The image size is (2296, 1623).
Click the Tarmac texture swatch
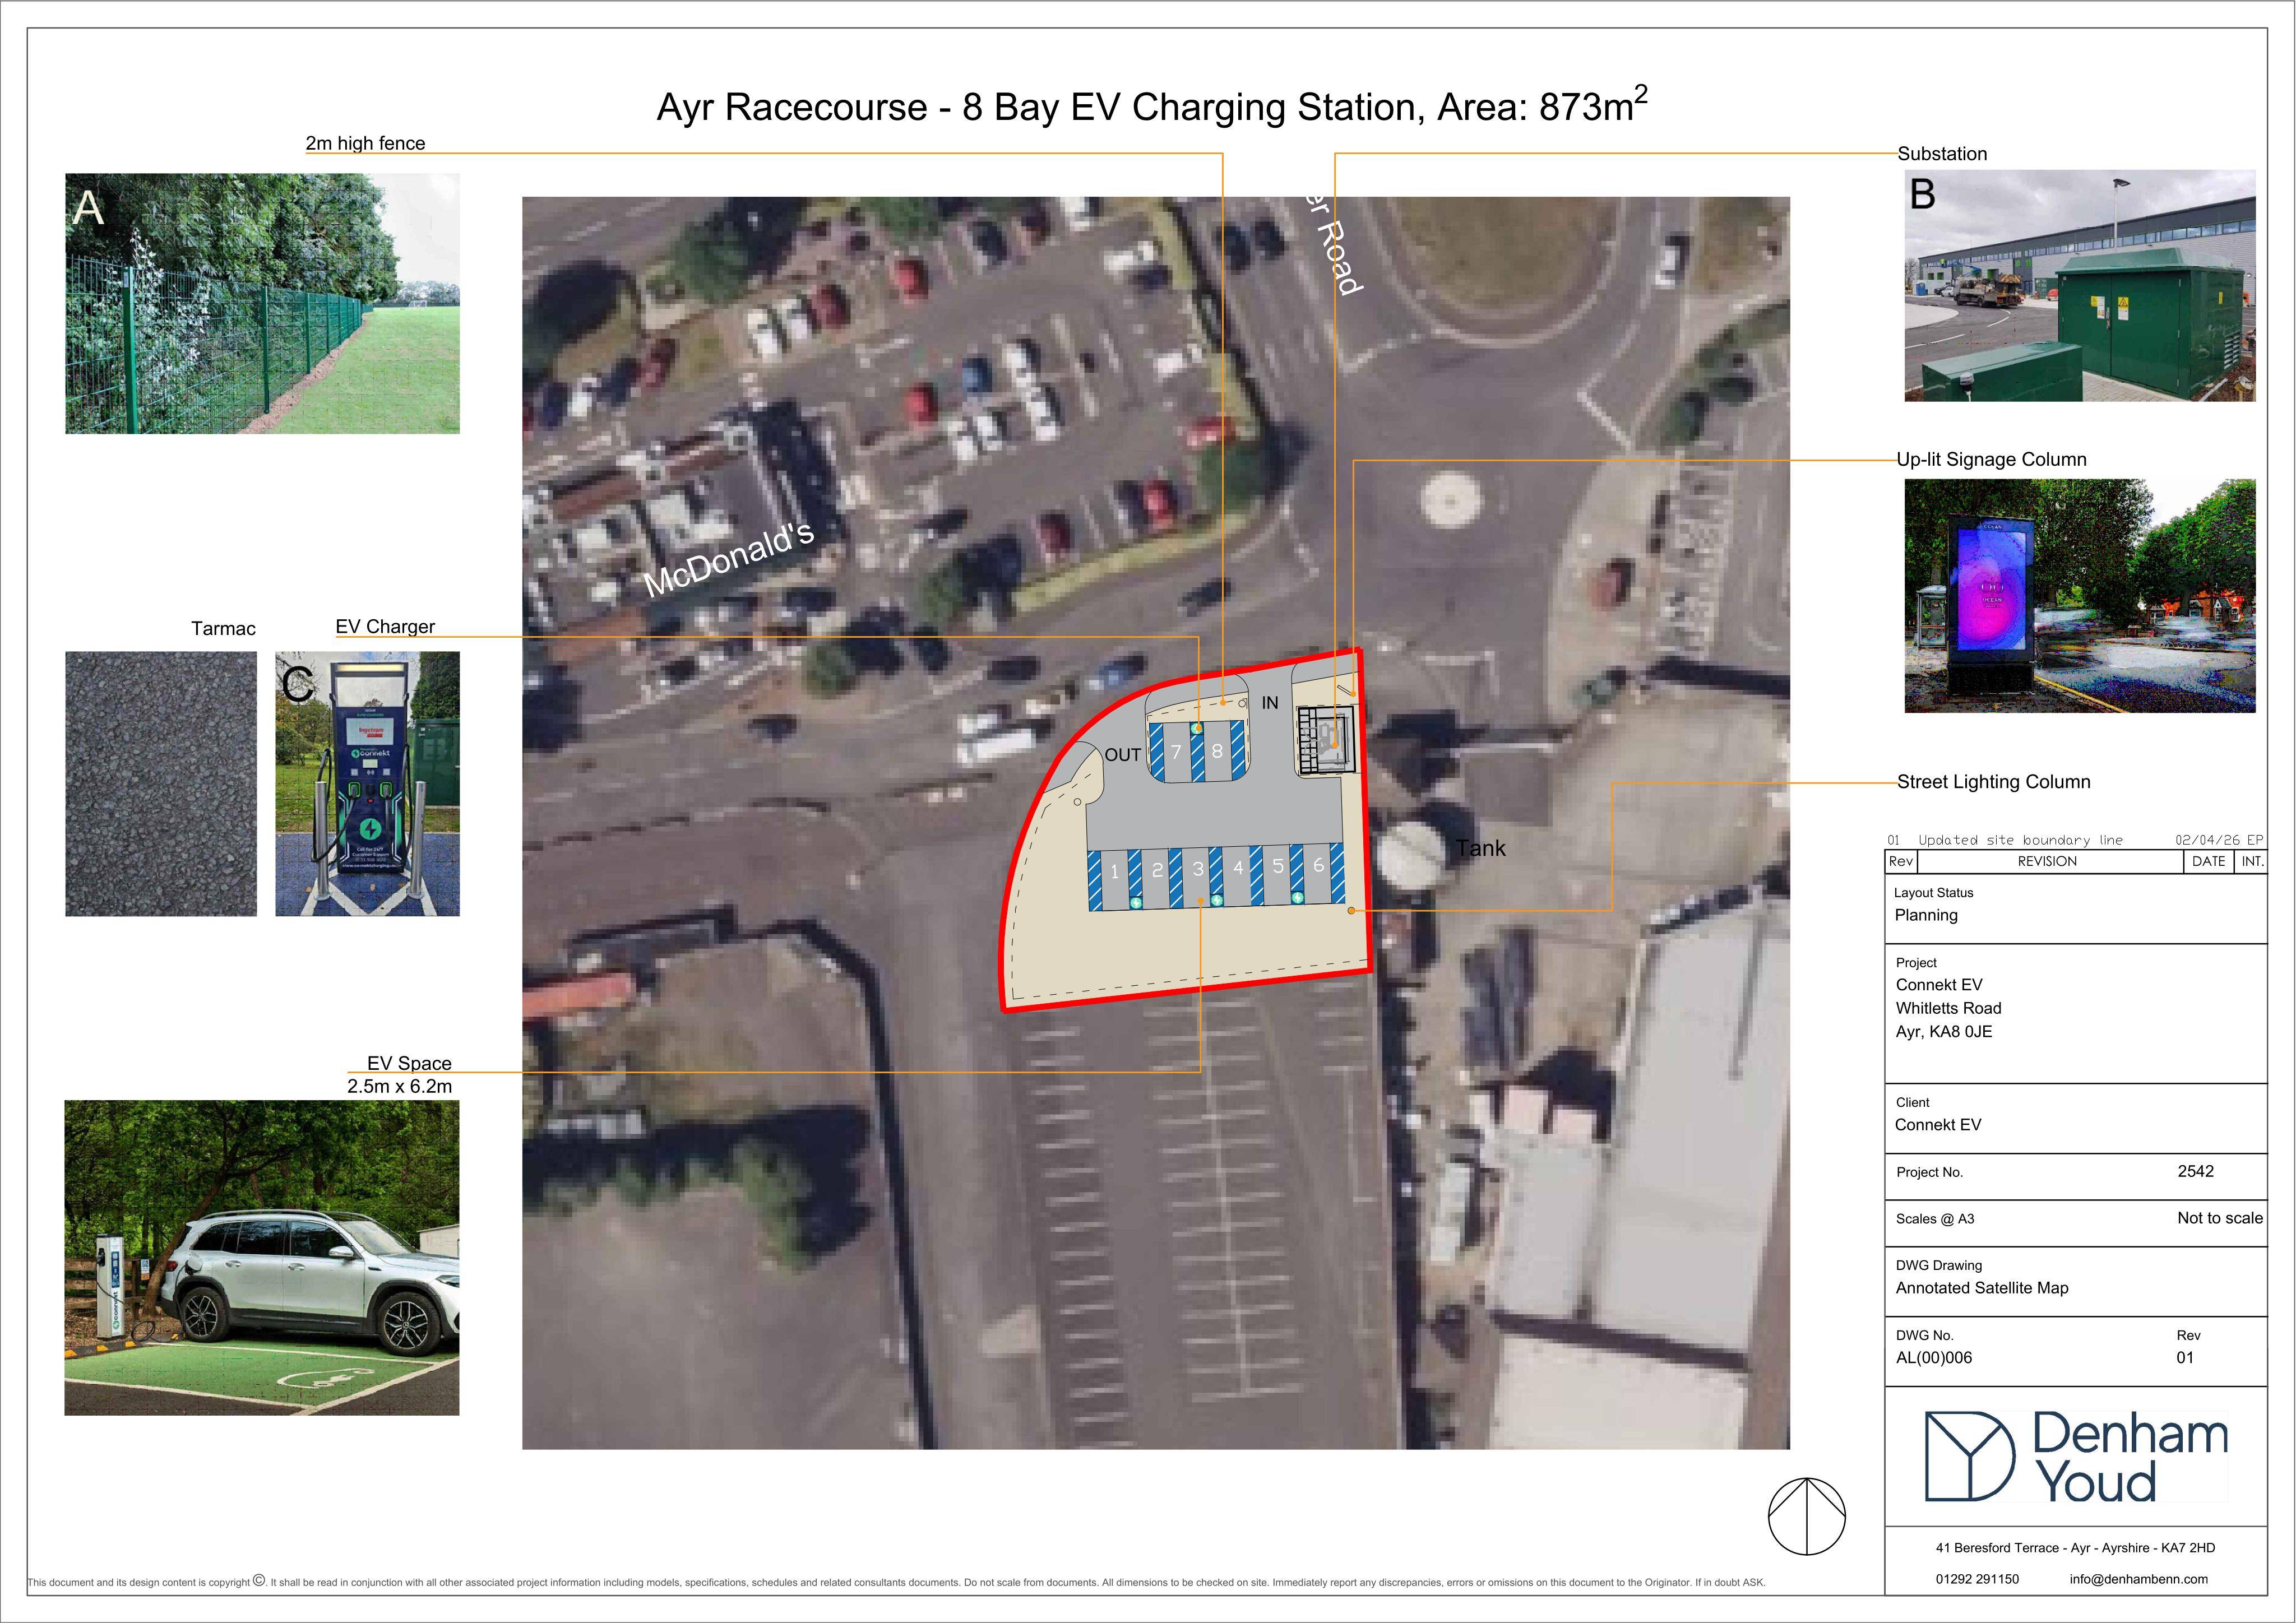pos(161,783)
